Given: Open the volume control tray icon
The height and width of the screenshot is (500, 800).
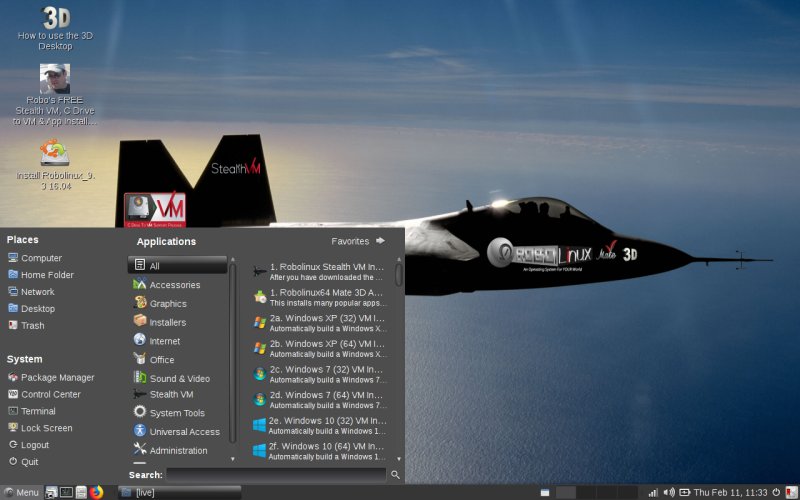Looking at the screenshot, I should click(x=669, y=492).
